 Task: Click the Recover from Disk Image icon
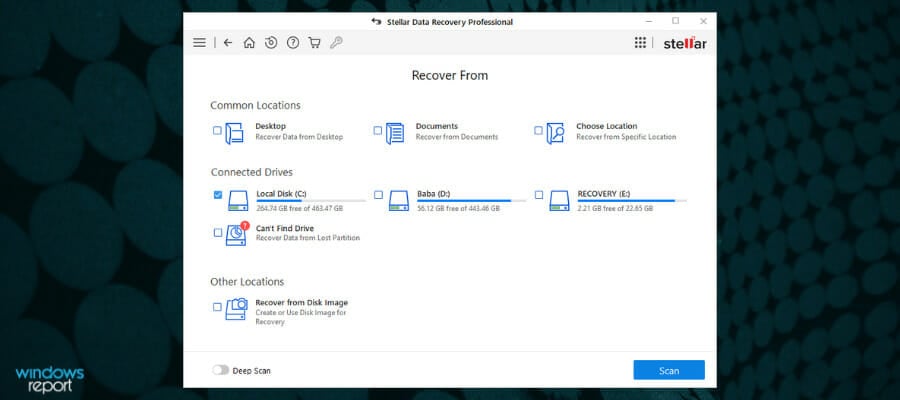(x=236, y=309)
